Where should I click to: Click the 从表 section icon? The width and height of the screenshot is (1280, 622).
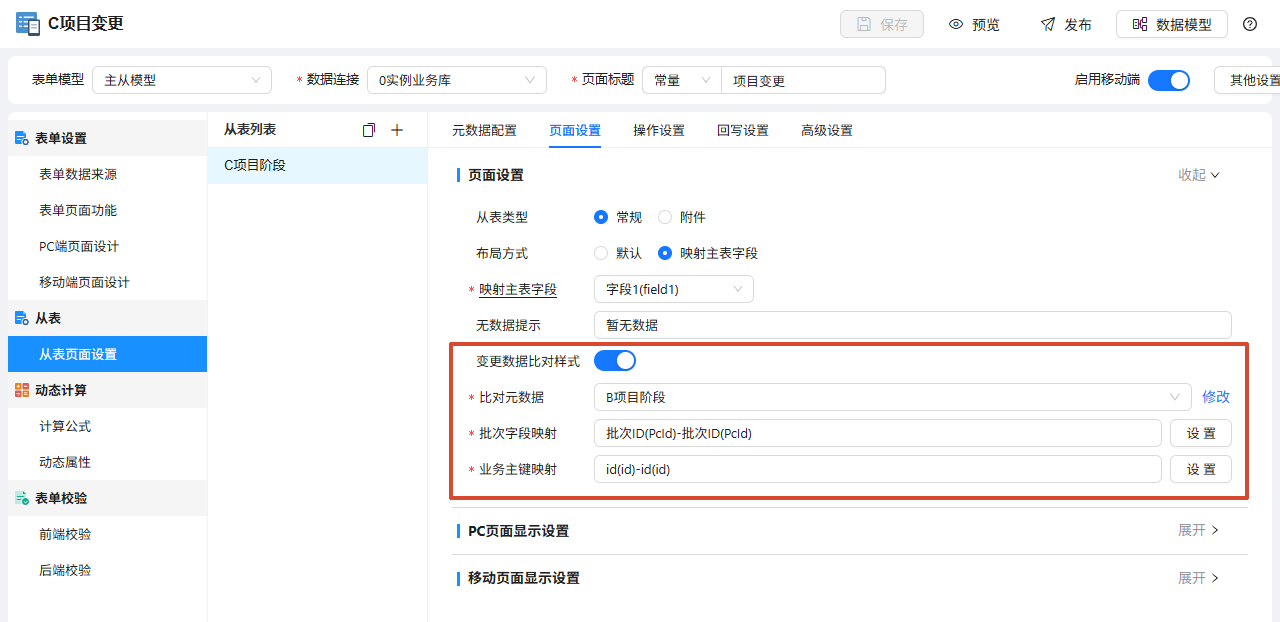pos(22,318)
